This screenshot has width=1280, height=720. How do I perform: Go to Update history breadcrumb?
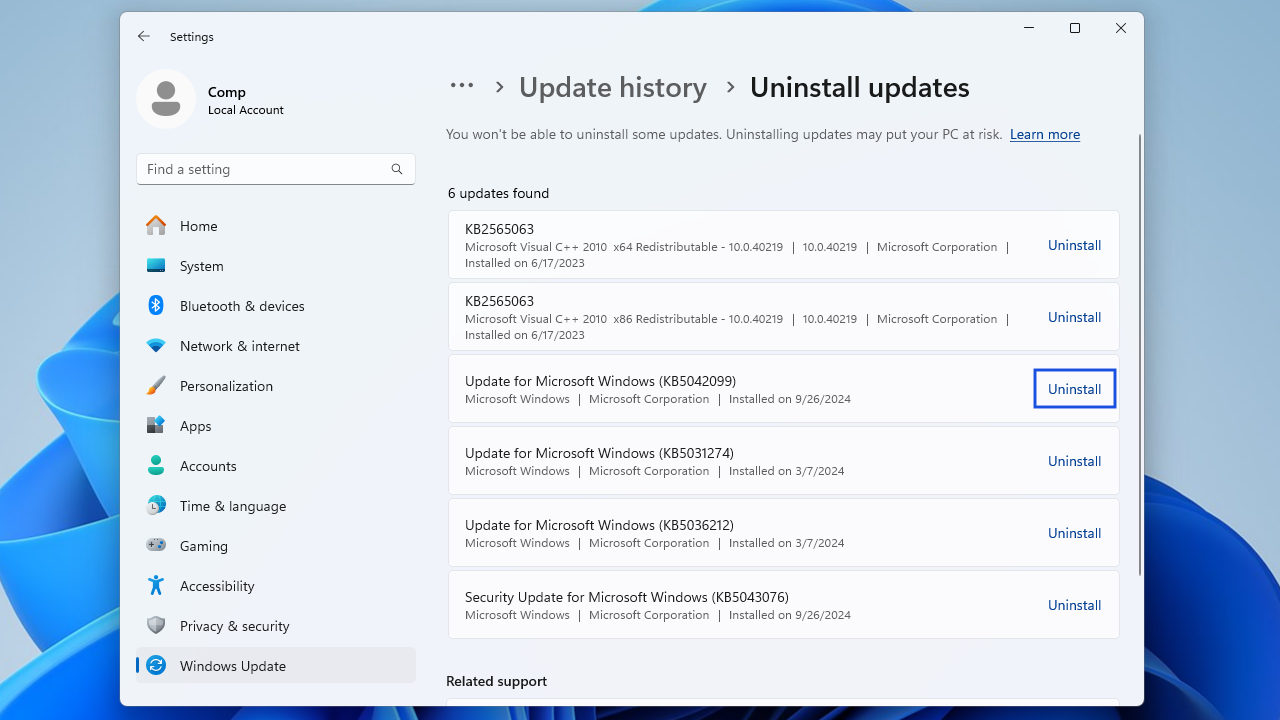point(613,88)
